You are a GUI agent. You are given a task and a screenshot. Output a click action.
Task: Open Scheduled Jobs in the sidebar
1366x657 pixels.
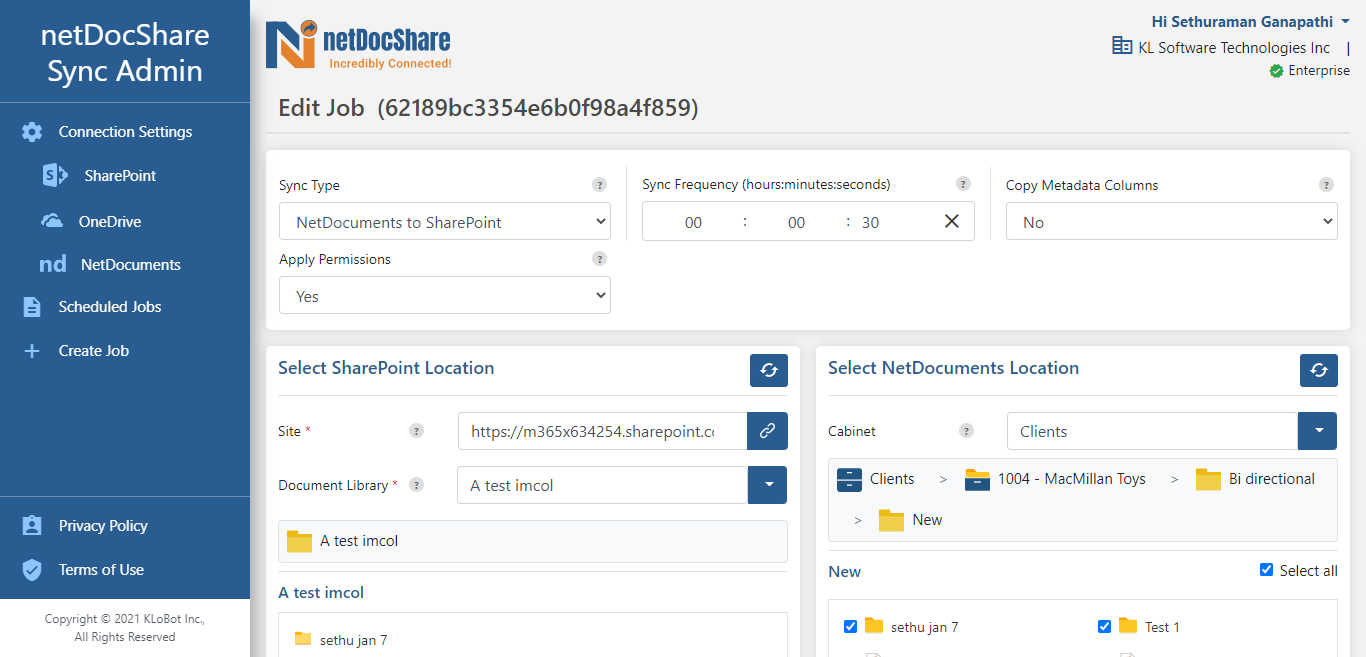pyautogui.click(x=110, y=307)
